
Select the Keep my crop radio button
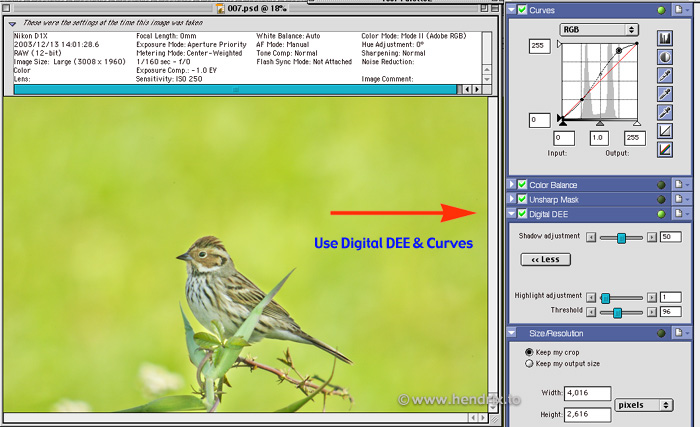coord(529,352)
